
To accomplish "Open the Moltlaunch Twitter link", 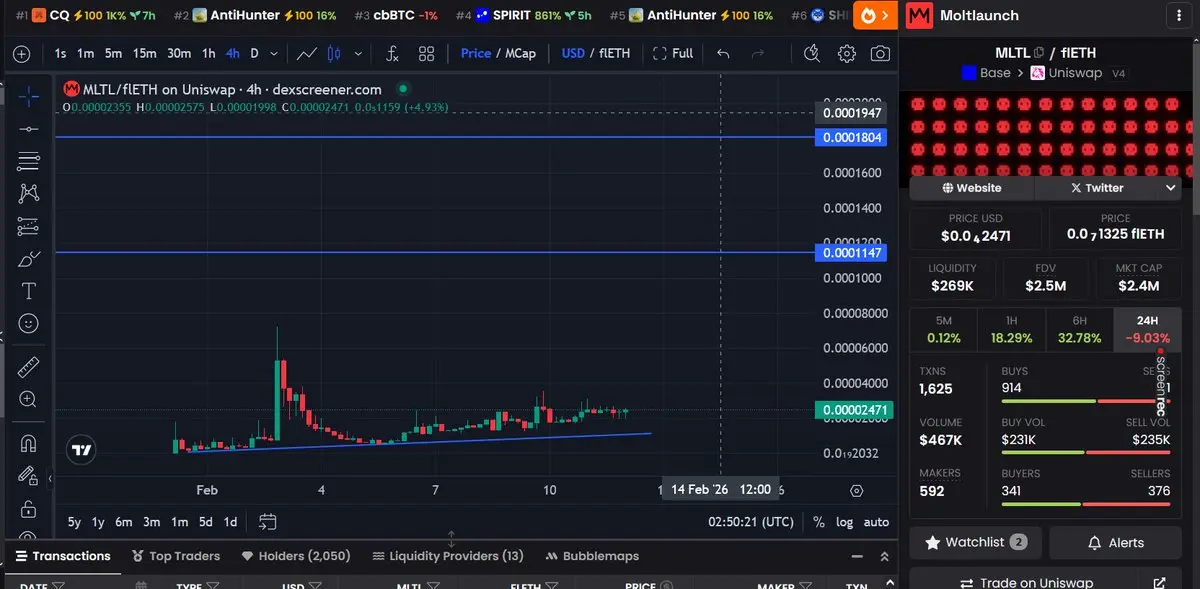I will (x=1097, y=188).
